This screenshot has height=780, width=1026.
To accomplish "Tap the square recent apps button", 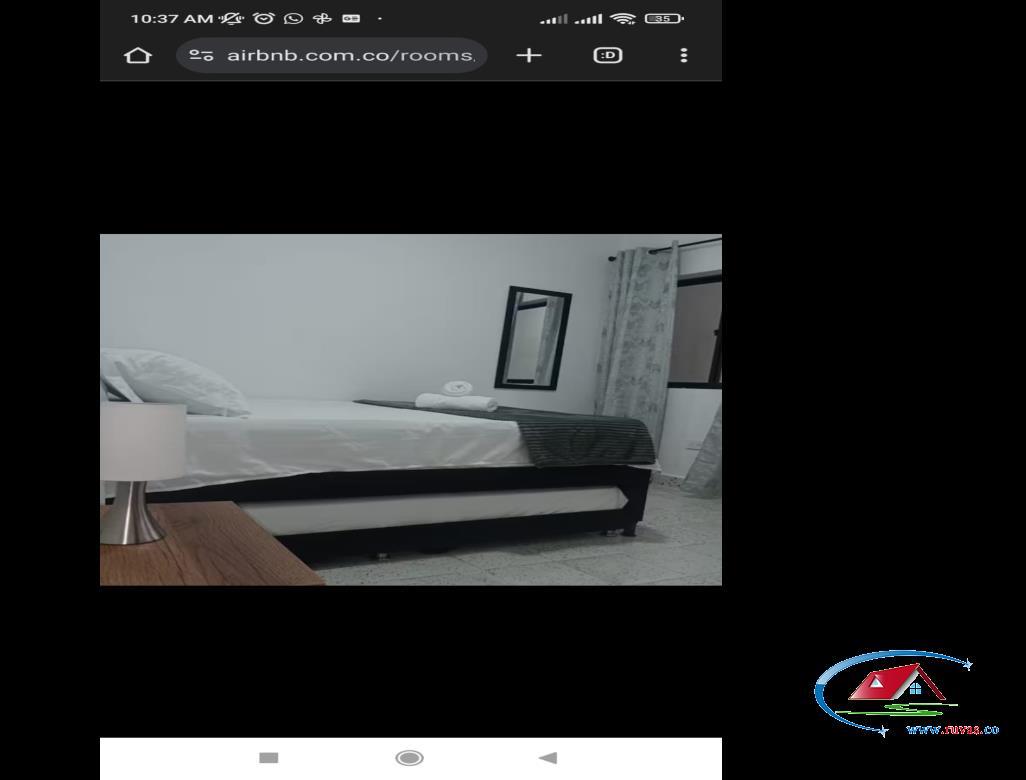I will click(269, 758).
